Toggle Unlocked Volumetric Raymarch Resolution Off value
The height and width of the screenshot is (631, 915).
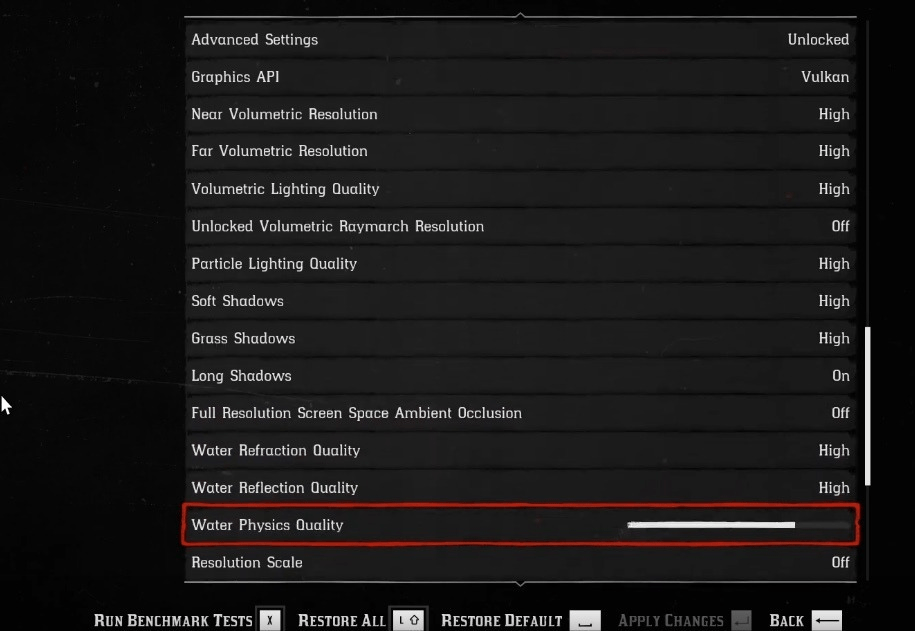[x=840, y=226]
